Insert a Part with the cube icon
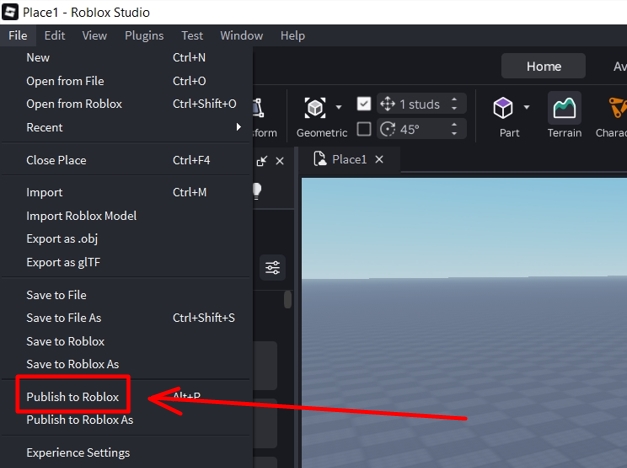 (x=503, y=108)
